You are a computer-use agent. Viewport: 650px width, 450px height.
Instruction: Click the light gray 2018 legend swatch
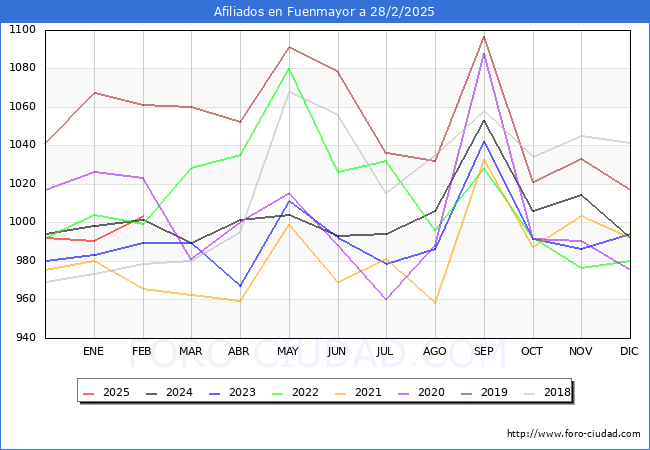click(530, 393)
